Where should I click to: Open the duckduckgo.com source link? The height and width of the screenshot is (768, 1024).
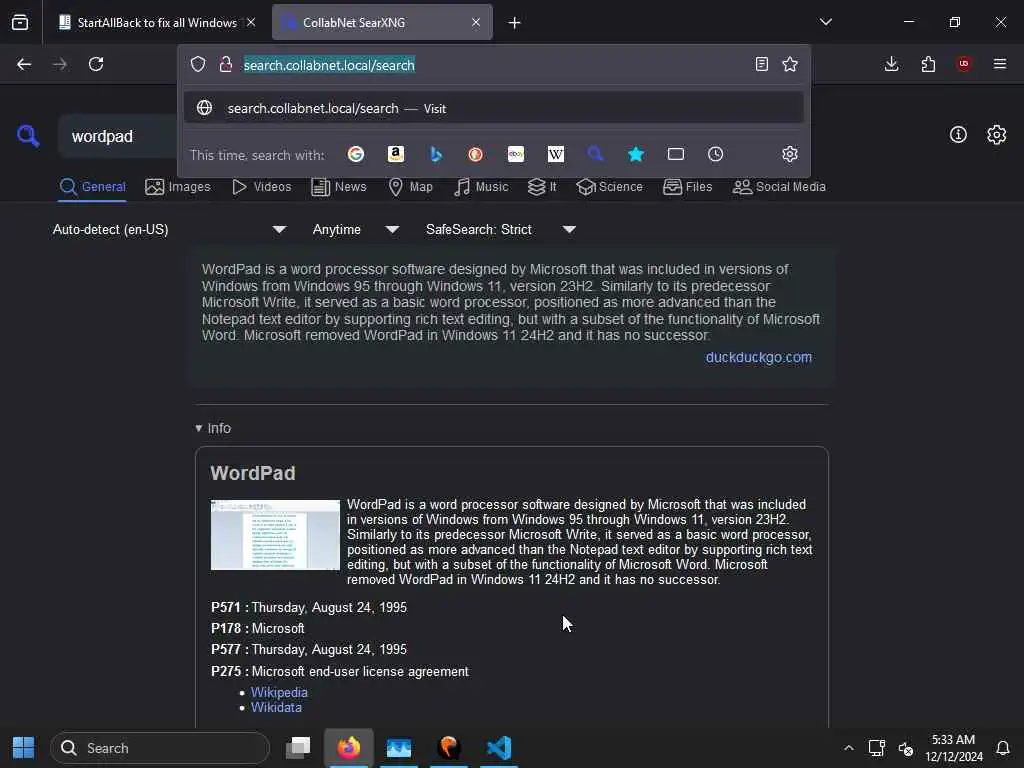759,357
